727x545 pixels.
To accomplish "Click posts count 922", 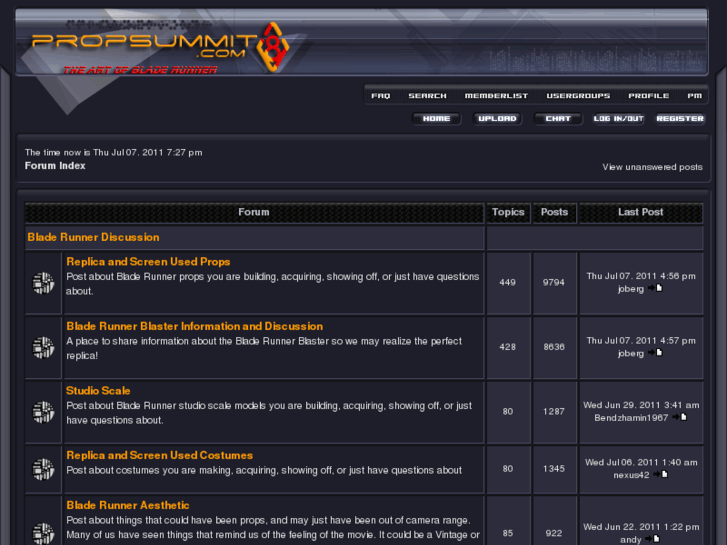I will click(554, 533).
